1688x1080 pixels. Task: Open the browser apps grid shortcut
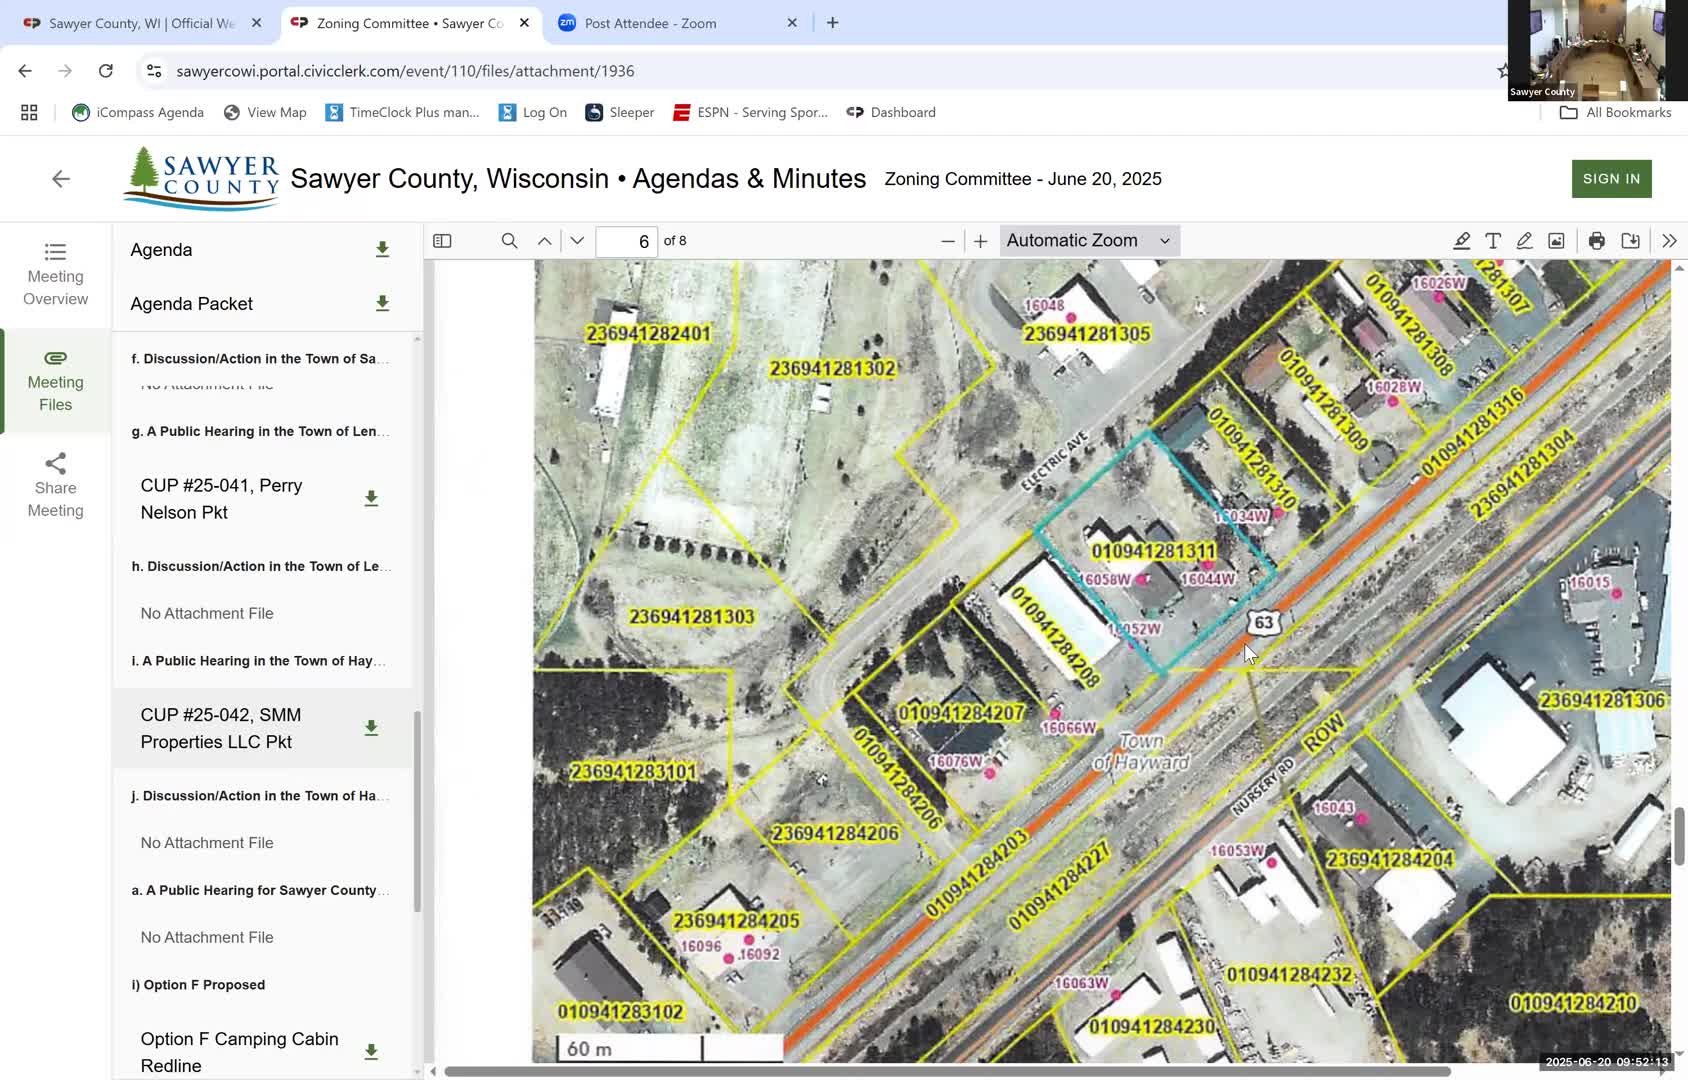coord(29,112)
